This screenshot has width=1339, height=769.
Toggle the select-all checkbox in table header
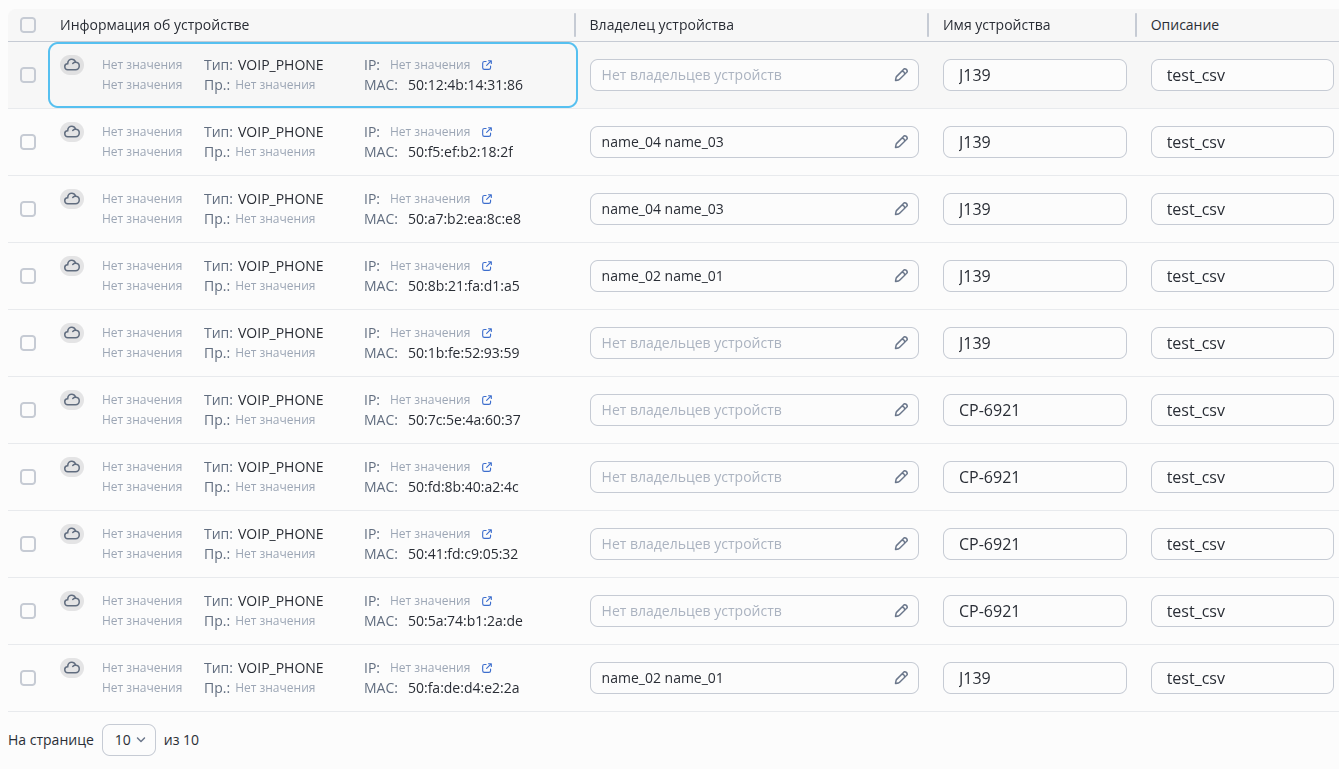point(28,25)
